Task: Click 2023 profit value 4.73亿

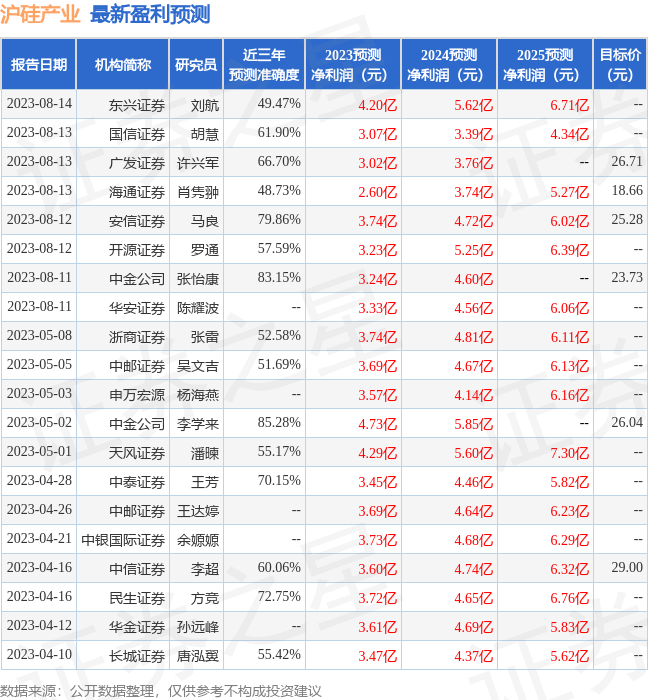Action: (x=378, y=425)
